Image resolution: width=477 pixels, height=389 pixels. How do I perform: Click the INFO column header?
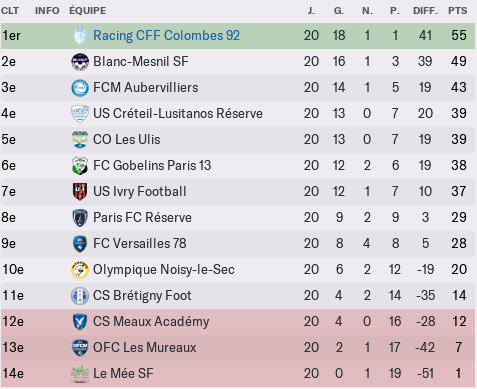(x=47, y=11)
